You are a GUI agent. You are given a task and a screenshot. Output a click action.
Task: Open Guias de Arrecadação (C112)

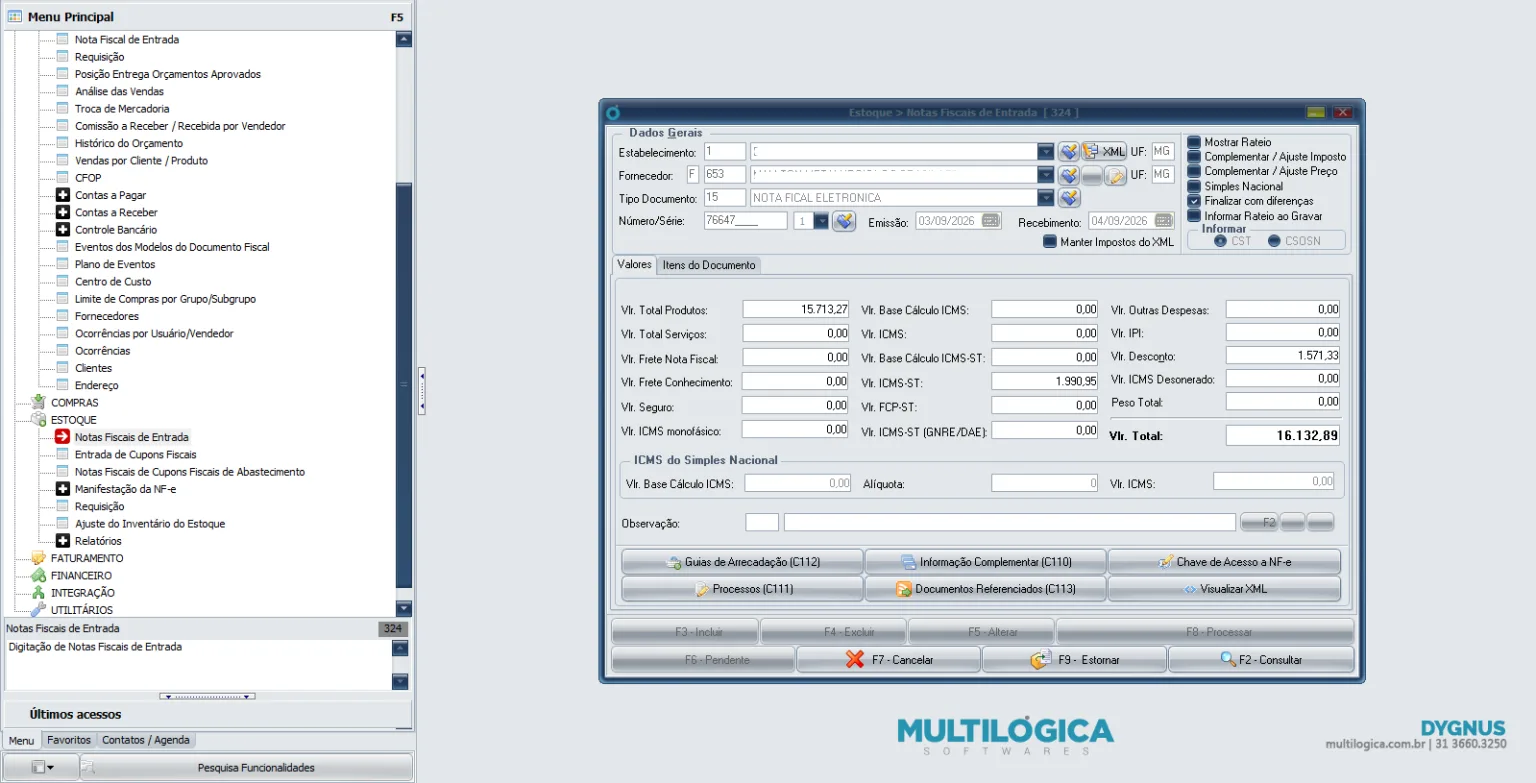(742, 562)
